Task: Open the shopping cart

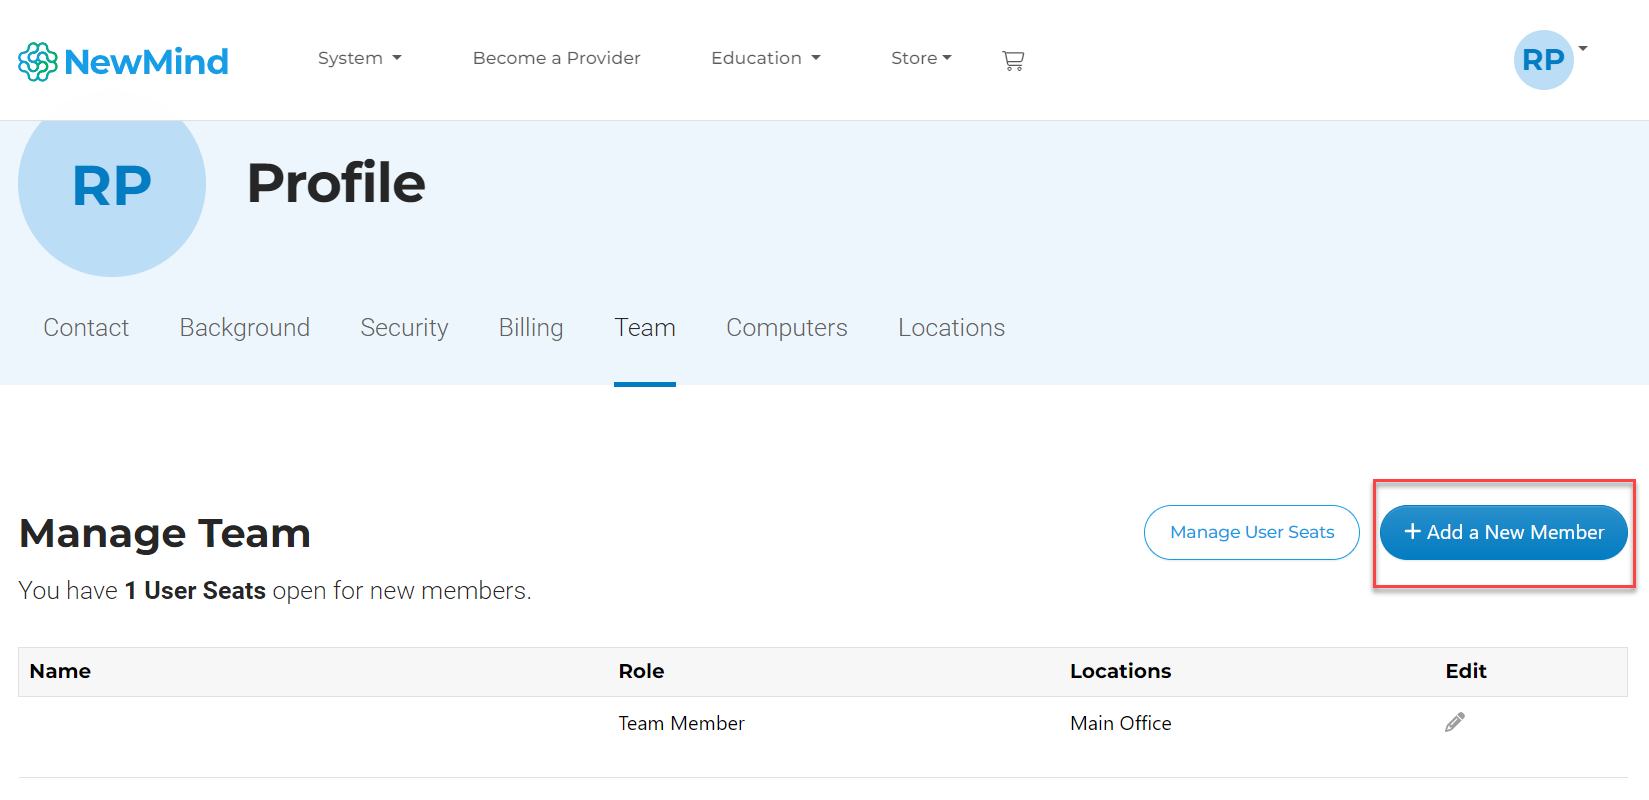Action: [x=1013, y=60]
